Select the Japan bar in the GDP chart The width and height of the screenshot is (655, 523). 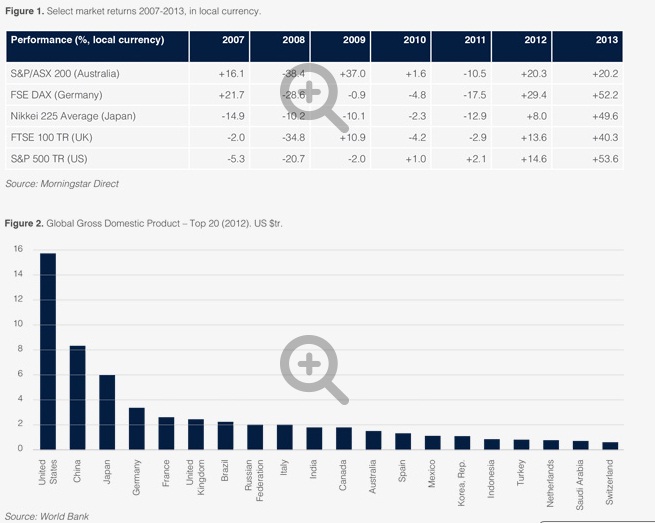[107, 411]
